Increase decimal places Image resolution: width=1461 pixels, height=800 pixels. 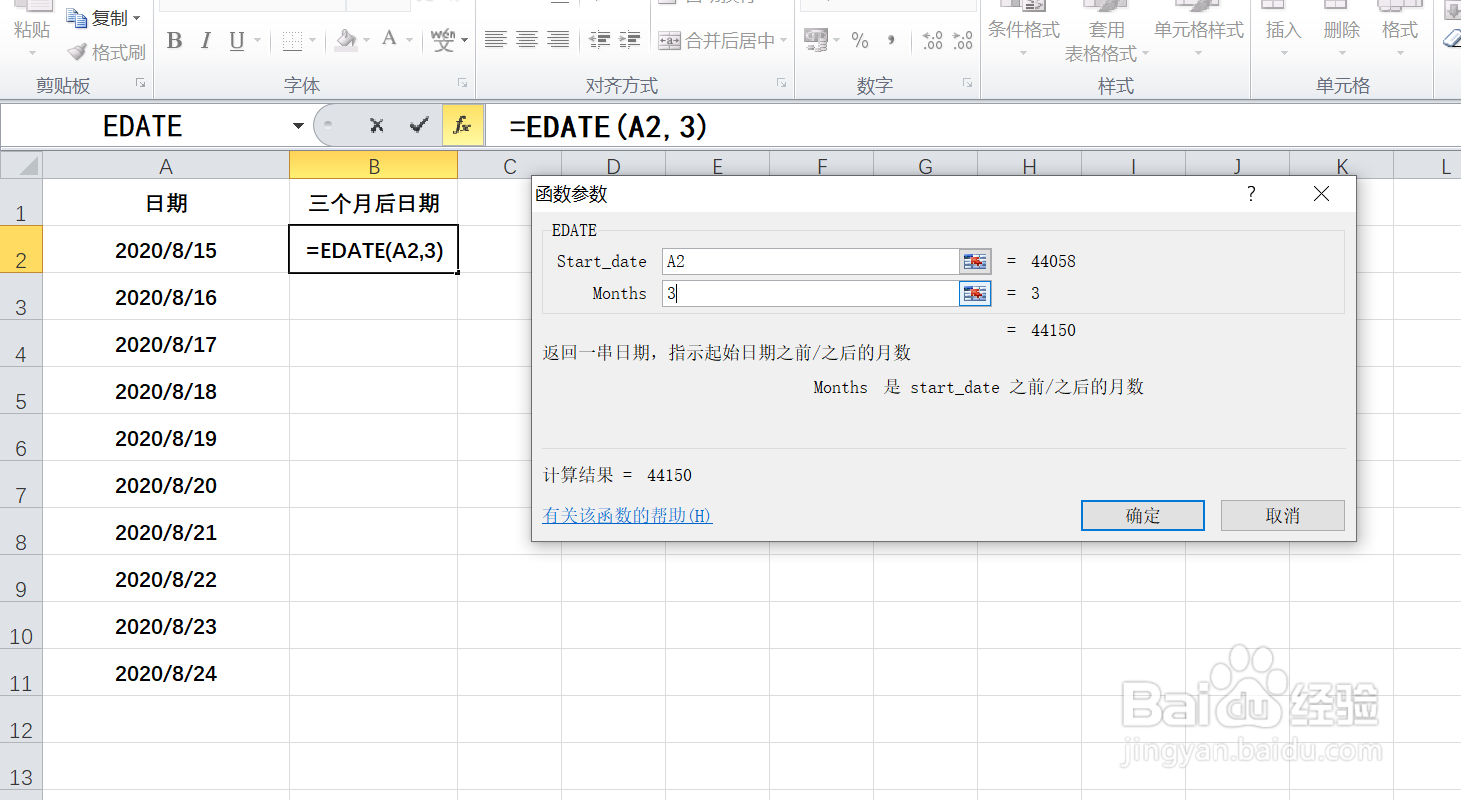coord(932,40)
